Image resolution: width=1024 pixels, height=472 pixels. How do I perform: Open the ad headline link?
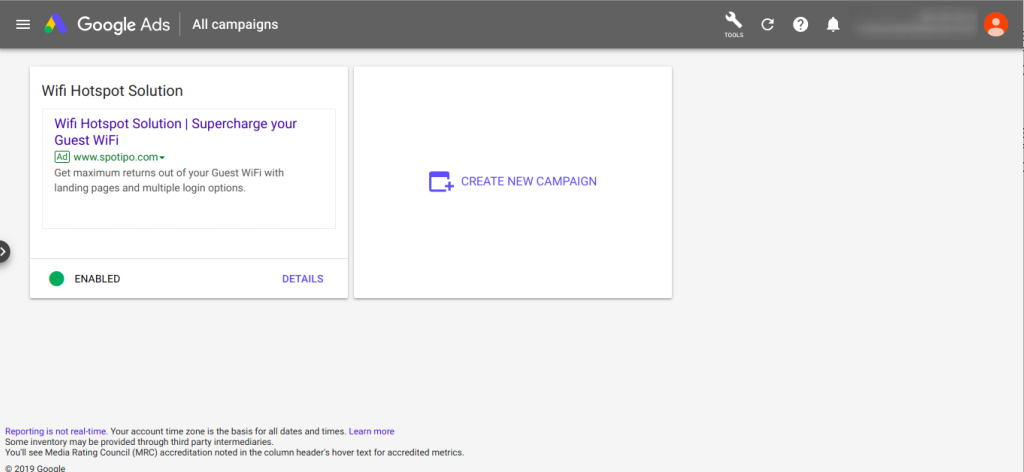[x=175, y=131]
